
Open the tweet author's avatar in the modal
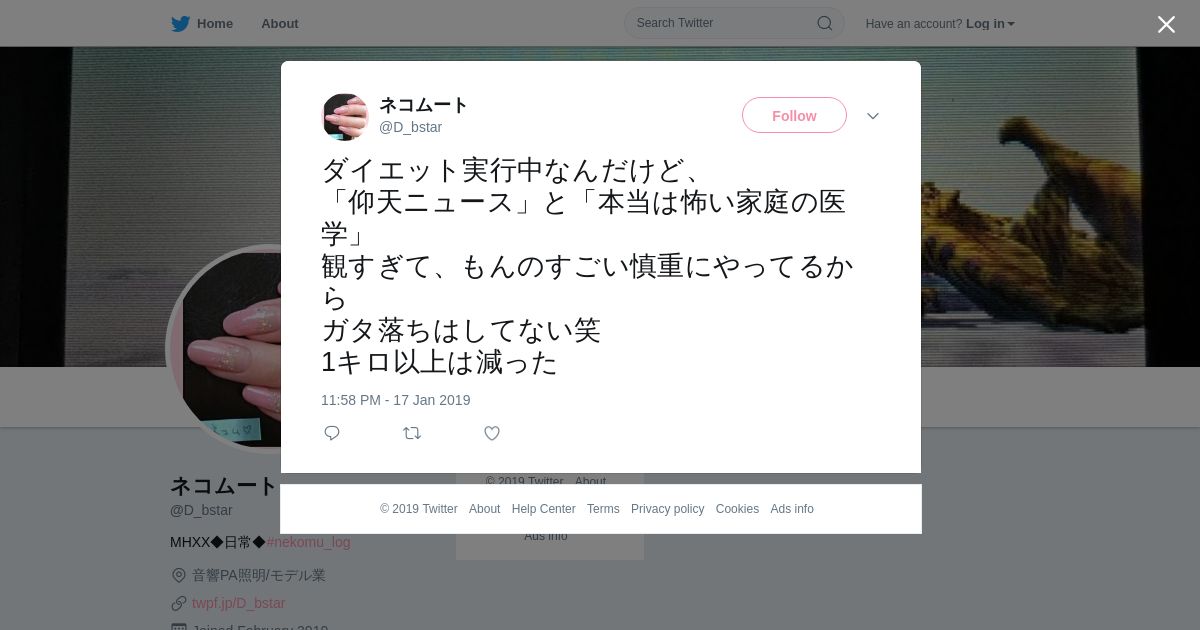pyautogui.click(x=345, y=117)
